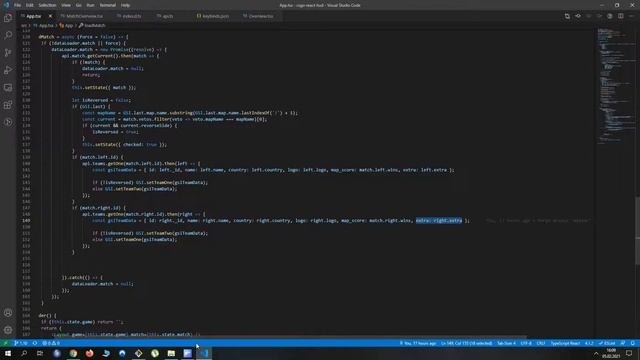Viewport: 640px width, 360px height.
Task: Open the Help menu
Action: click(125, 5)
